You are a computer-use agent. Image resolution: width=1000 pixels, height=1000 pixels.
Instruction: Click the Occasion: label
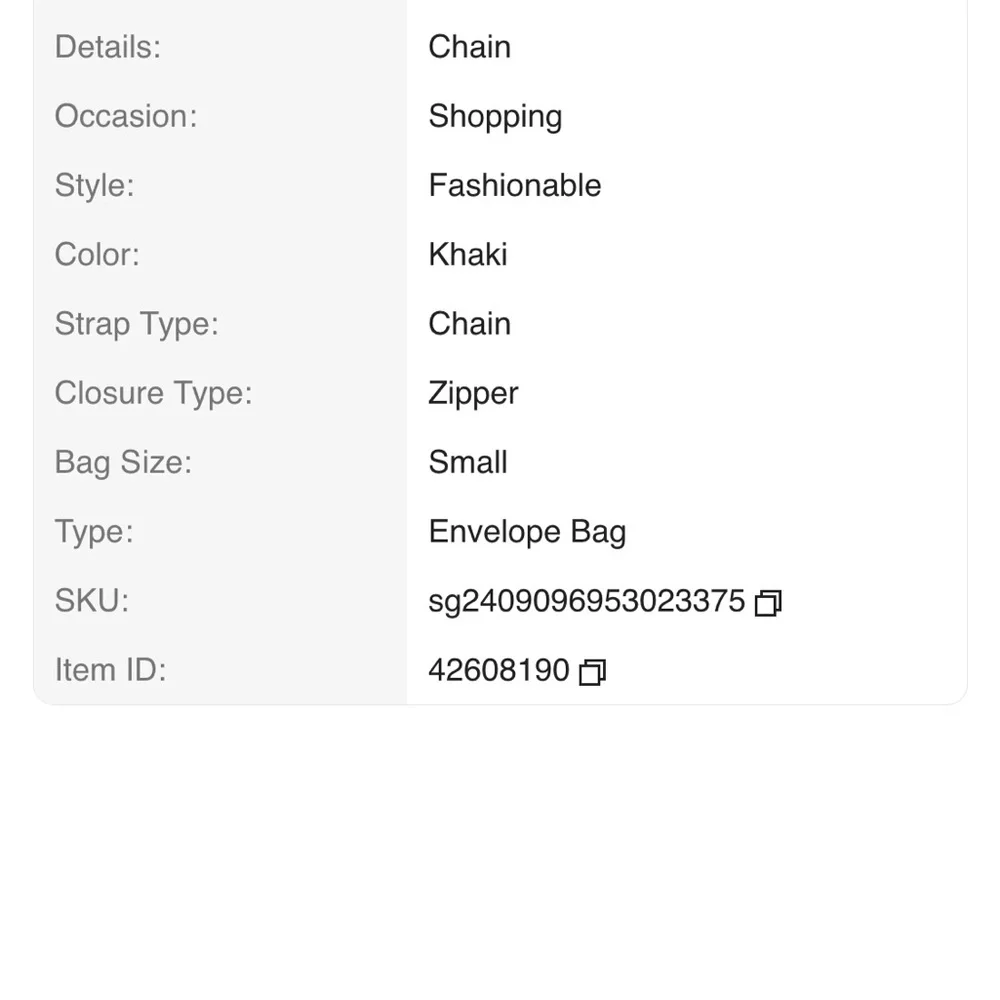coord(126,117)
